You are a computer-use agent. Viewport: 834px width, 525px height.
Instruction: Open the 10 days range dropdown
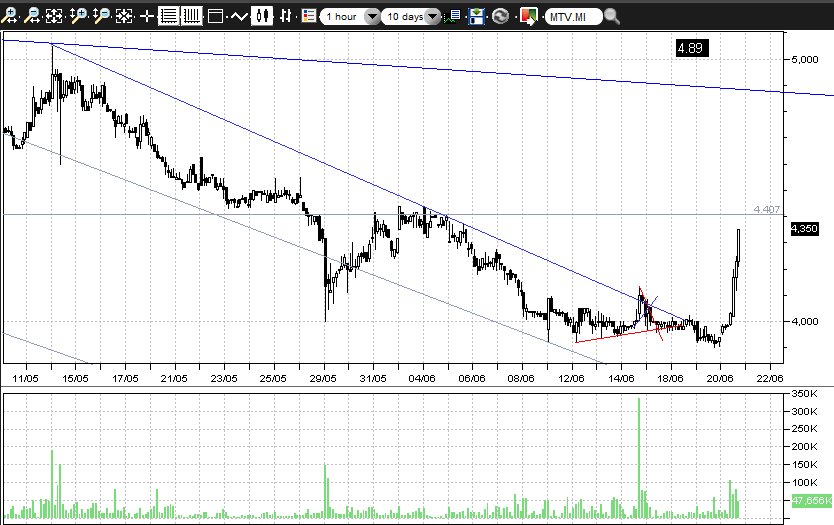433,17
